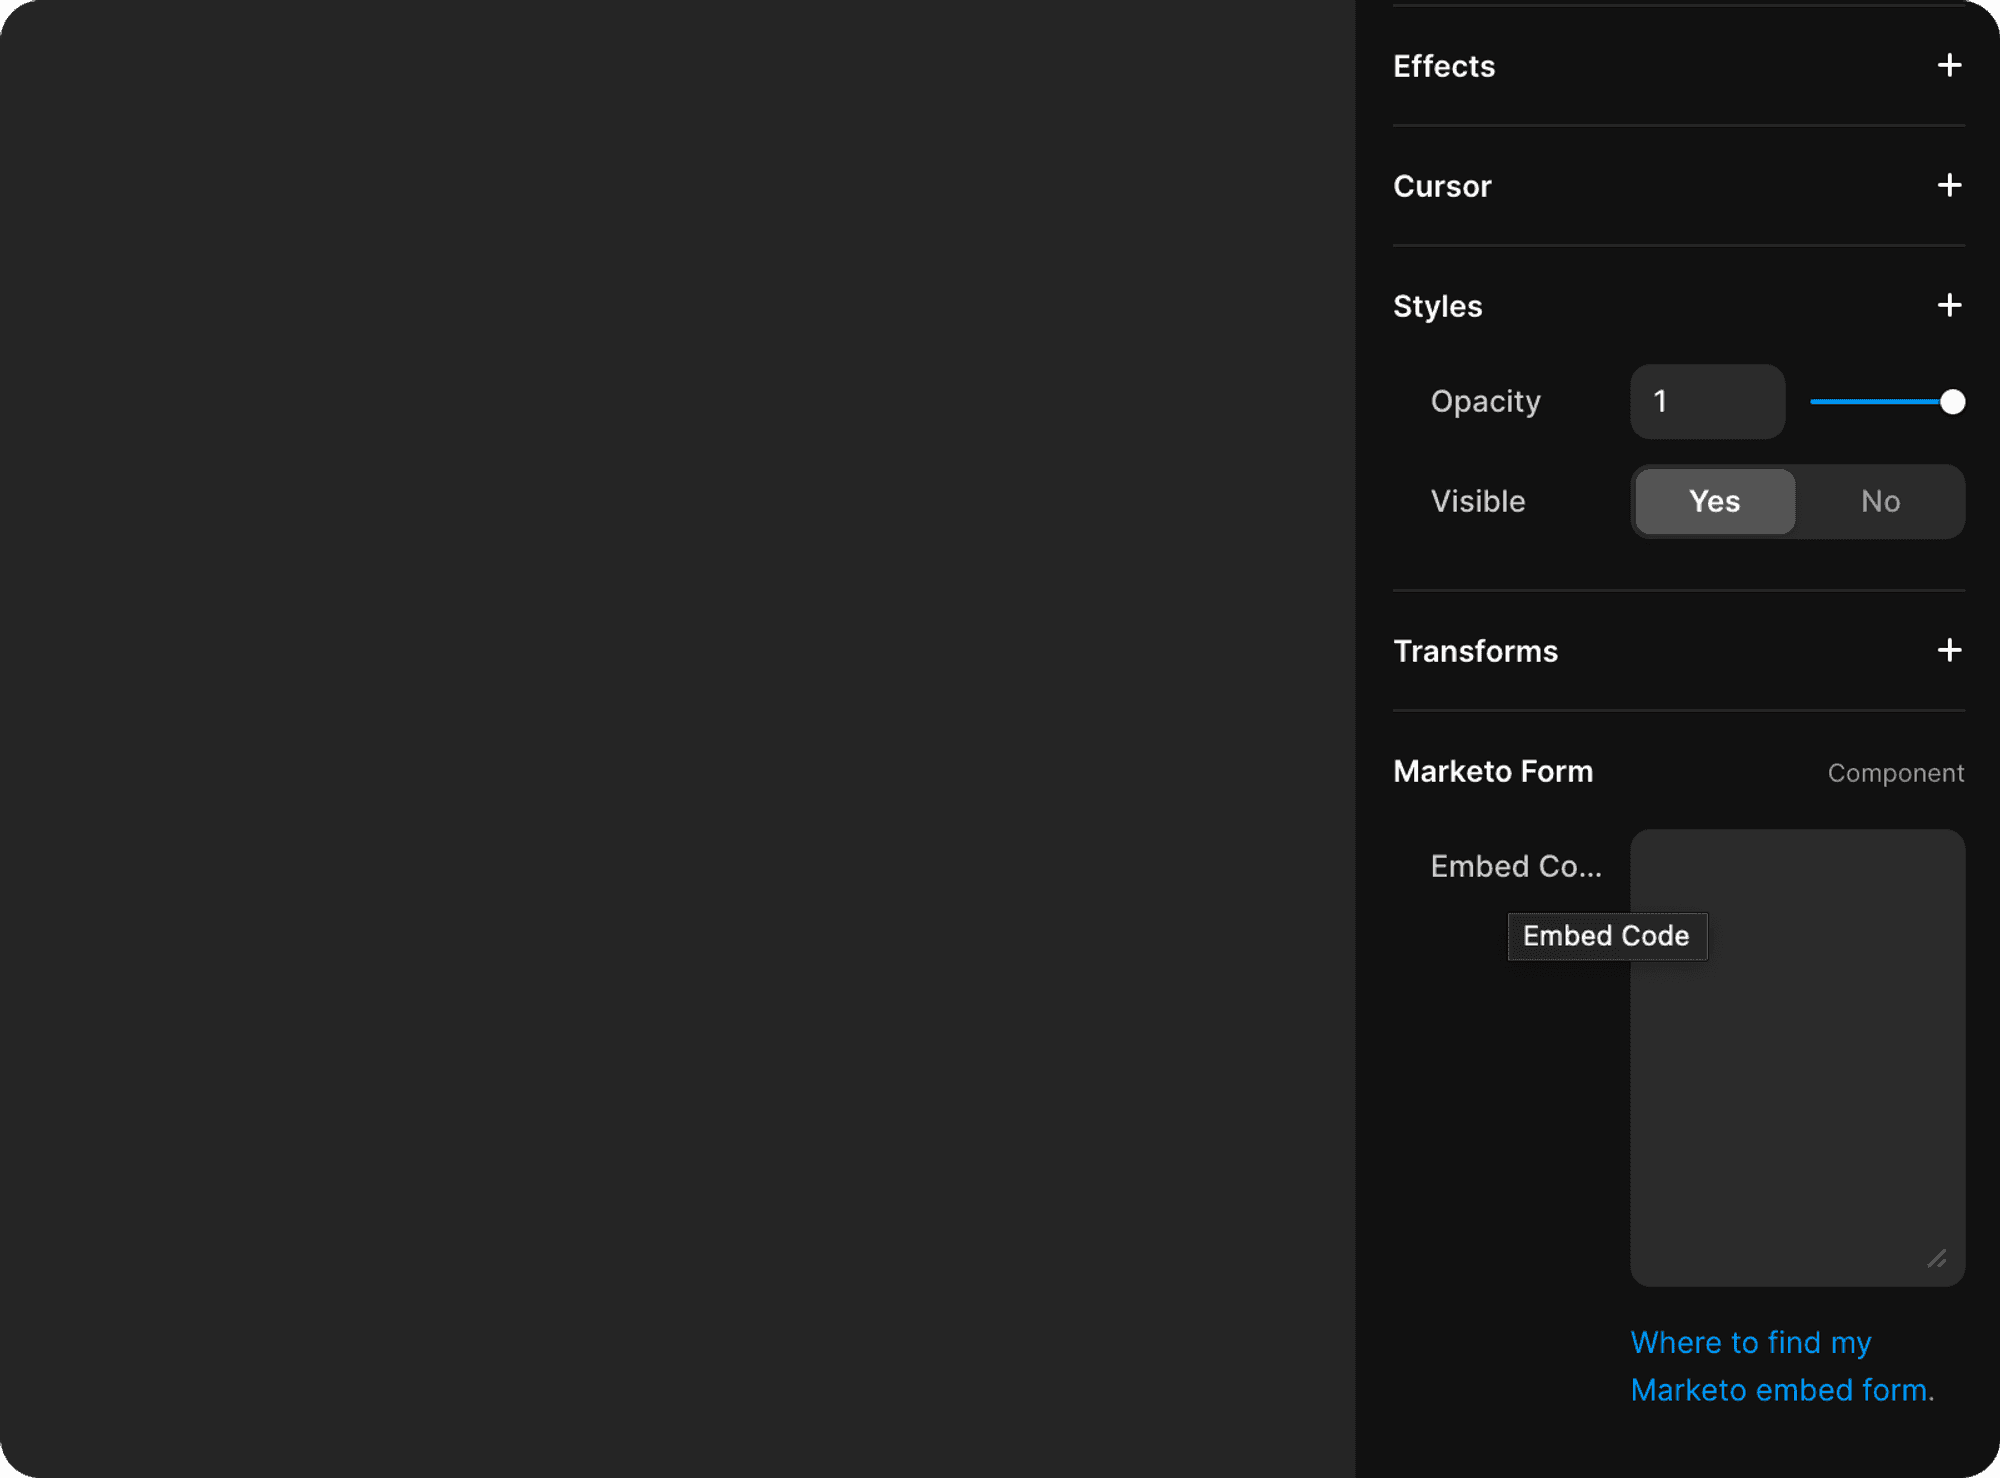Add a cursor with the plus icon

(x=1949, y=185)
